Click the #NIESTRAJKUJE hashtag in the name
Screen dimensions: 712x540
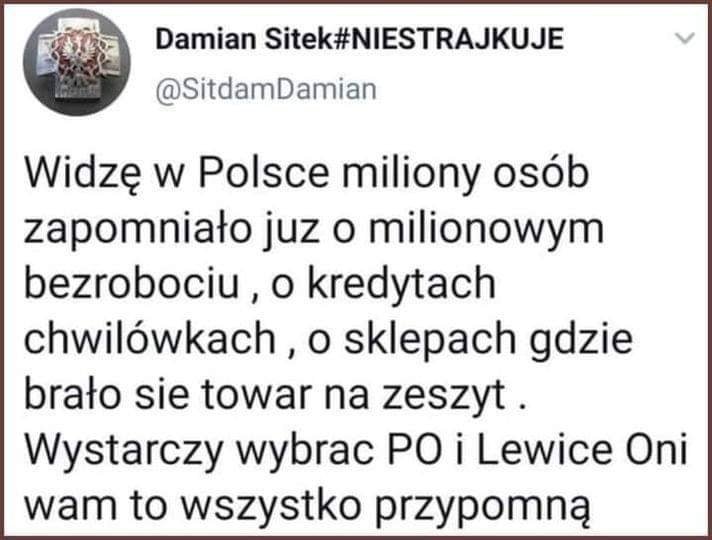tap(448, 39)
